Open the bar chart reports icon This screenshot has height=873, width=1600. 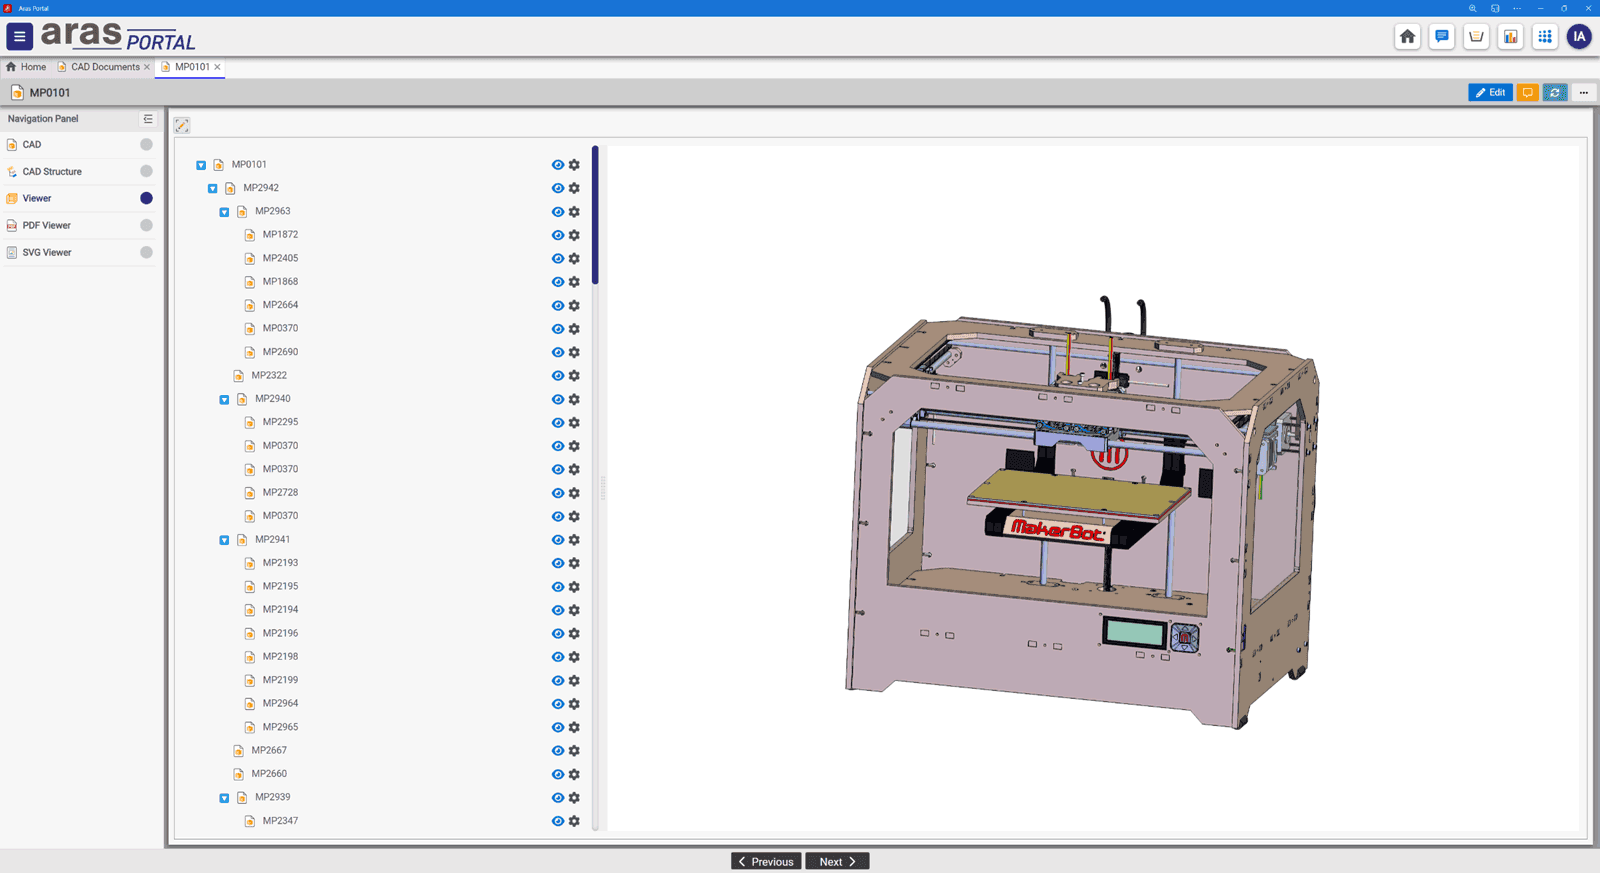[x=1511, y=37]
